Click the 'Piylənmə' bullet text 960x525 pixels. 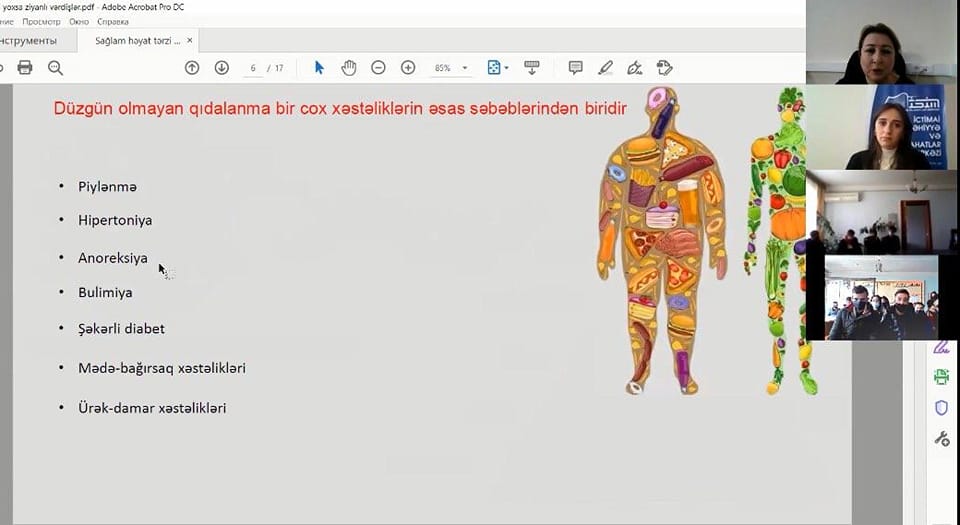pyautogui.click(x=107, y=187)
